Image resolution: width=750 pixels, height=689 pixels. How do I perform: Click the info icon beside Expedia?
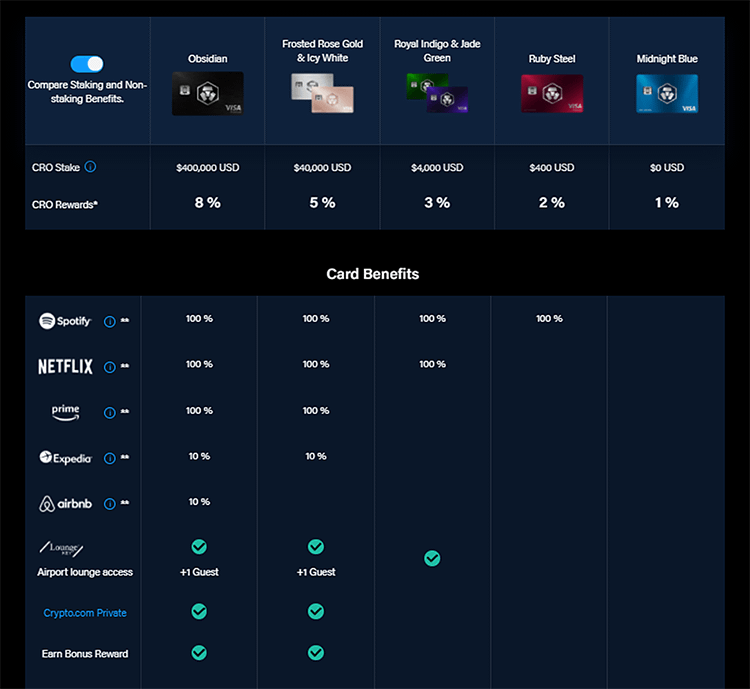(110, 459)
